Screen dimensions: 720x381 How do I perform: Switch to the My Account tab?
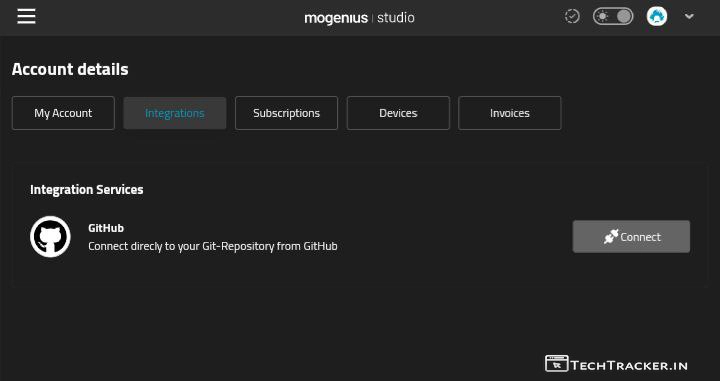tap(63, 113)
